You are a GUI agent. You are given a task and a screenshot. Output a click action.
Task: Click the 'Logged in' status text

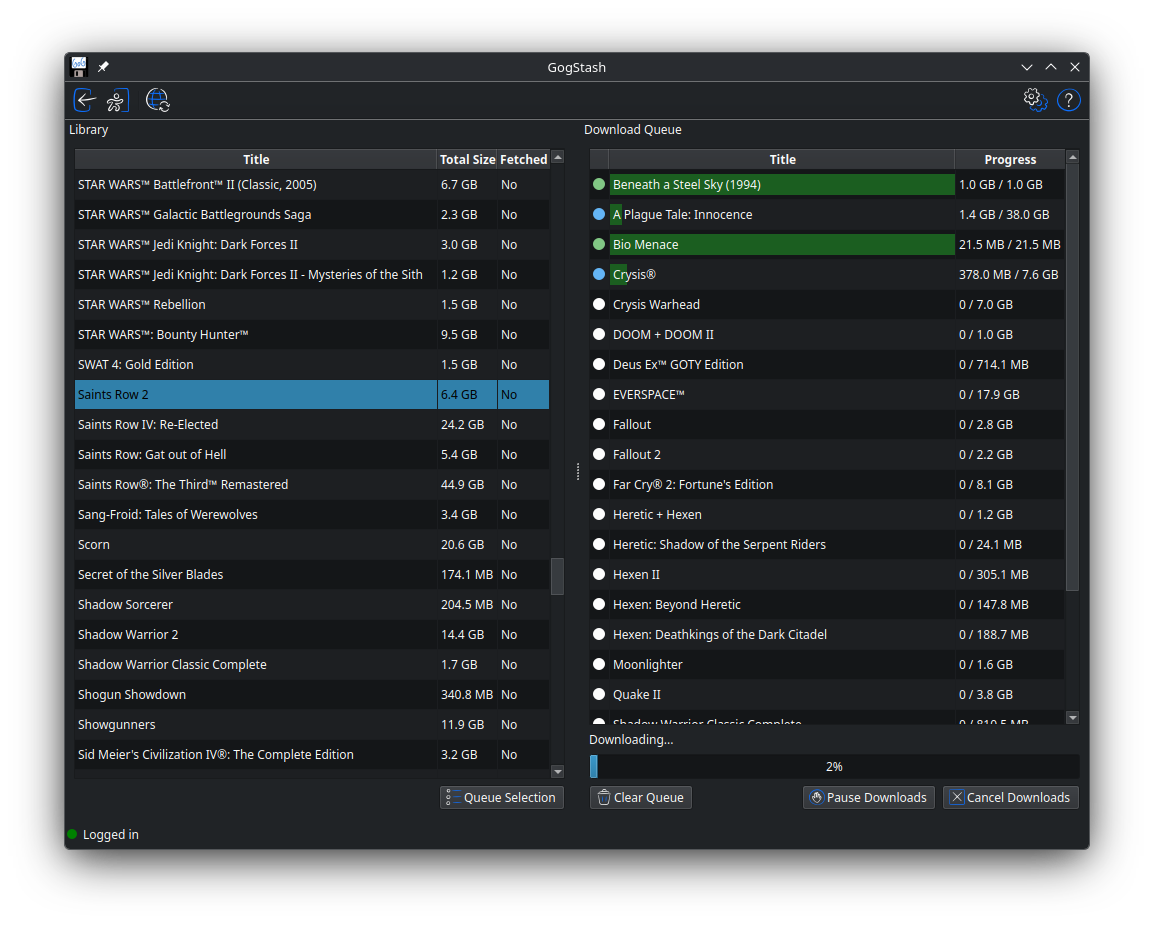point(110,834)
